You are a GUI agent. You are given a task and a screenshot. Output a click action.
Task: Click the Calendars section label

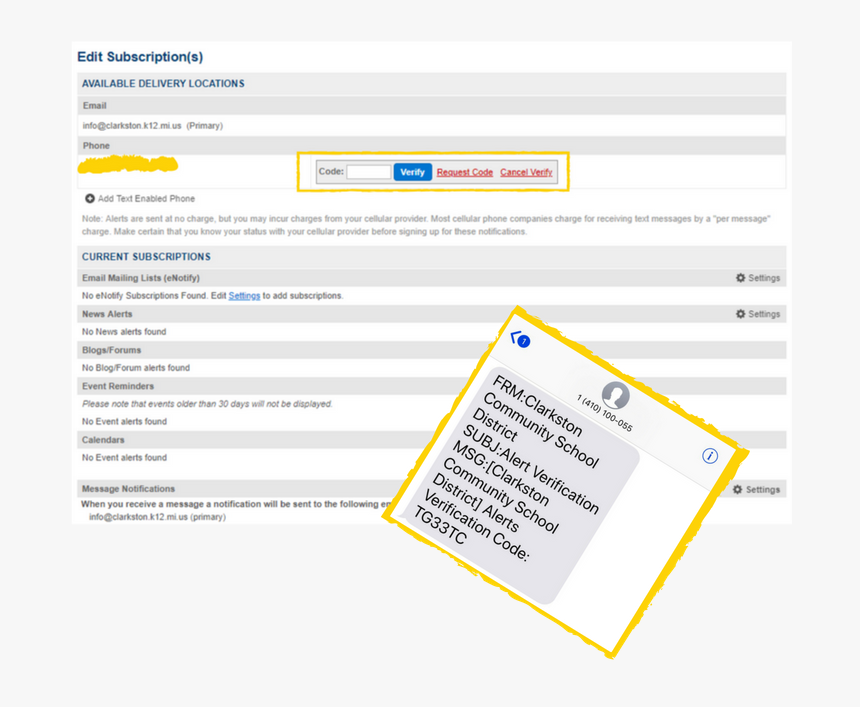[x=103, y=440]
